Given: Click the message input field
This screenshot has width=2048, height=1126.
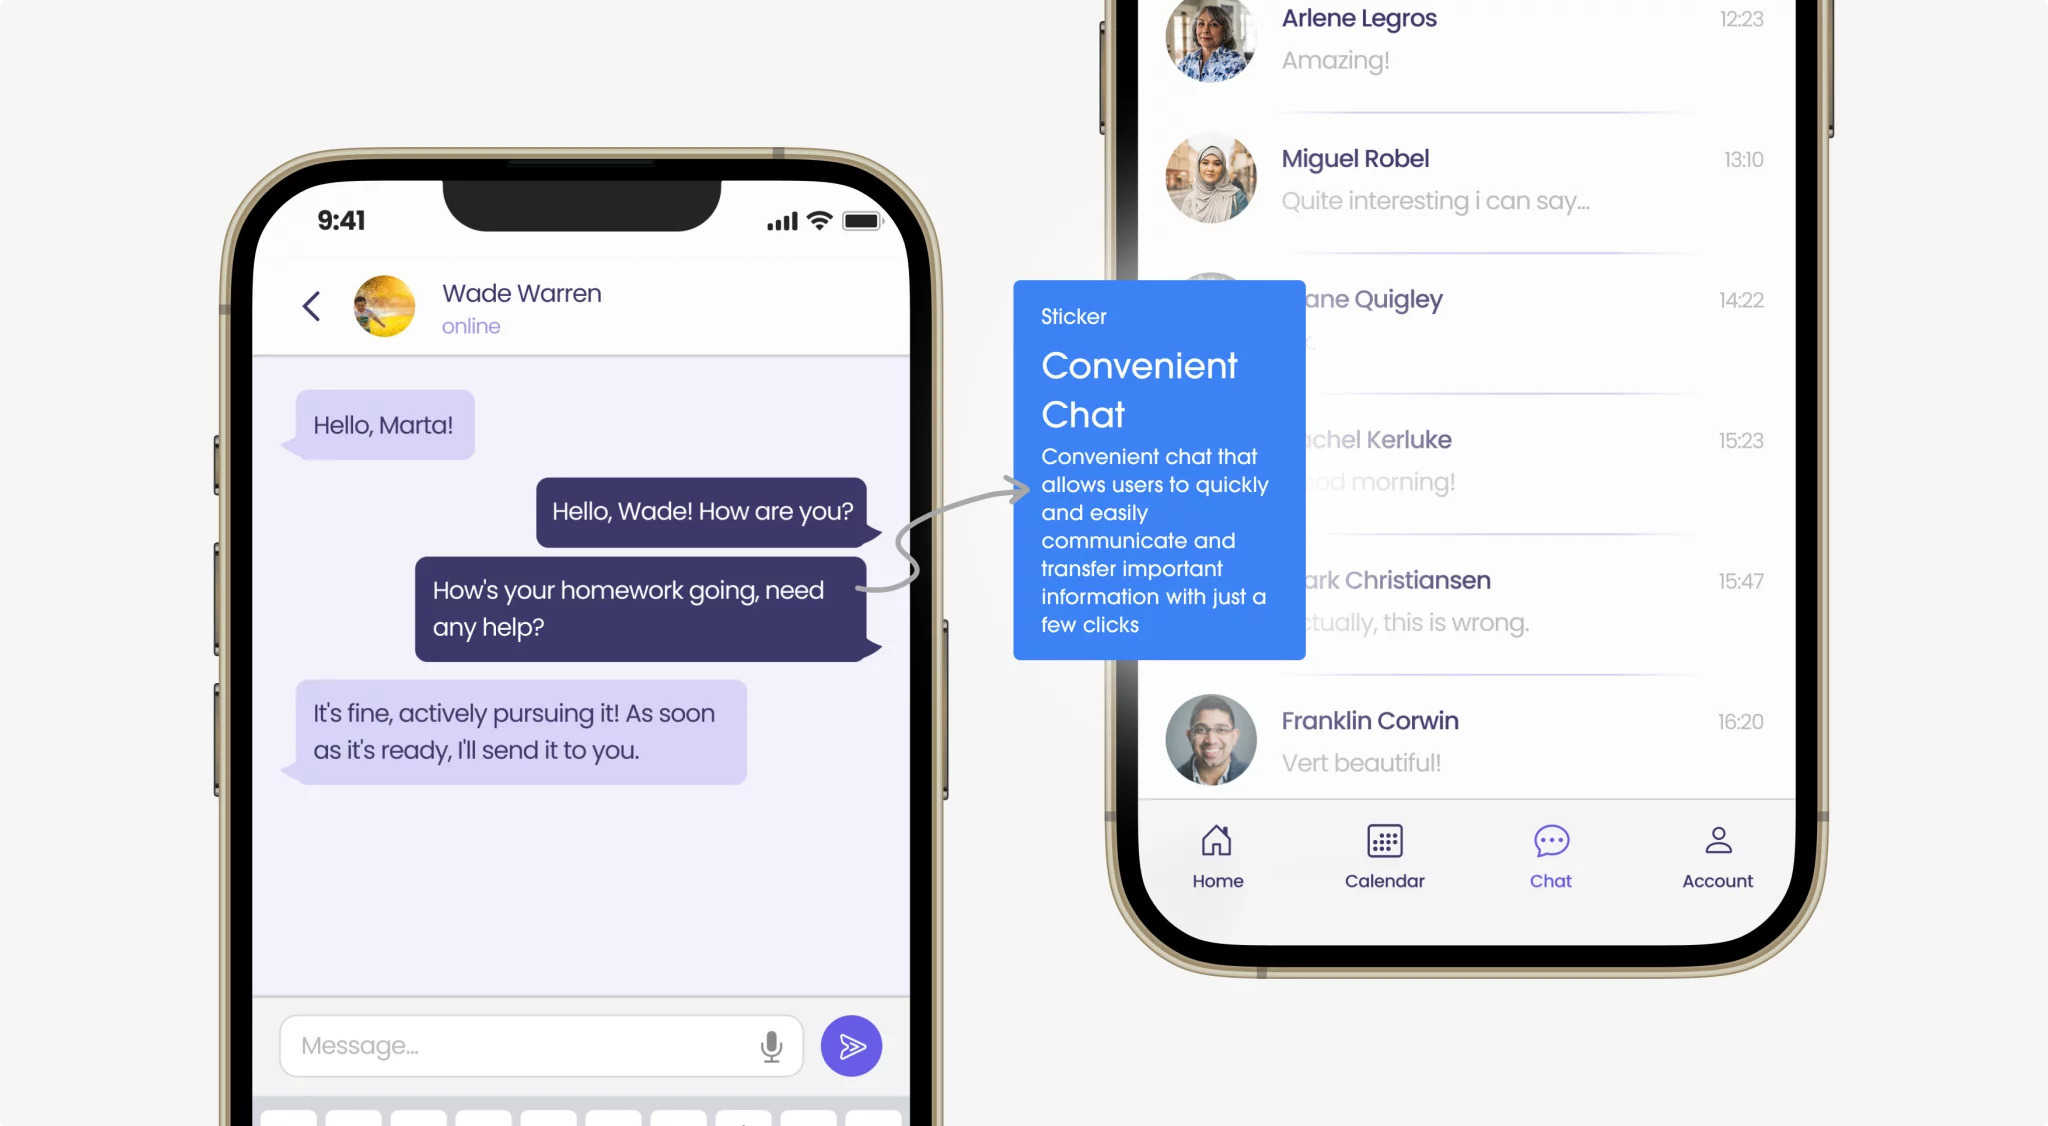Looking at the screenshot, I should click(541, 1046).
